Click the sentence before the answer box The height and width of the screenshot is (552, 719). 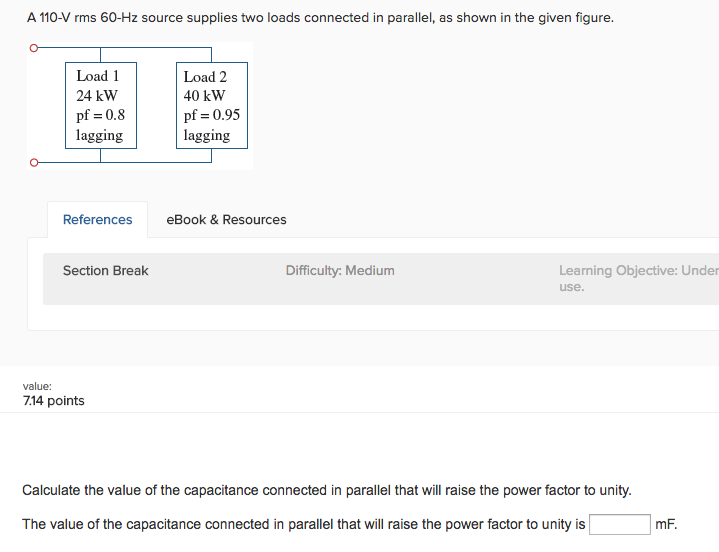click(x=303, y=525)
